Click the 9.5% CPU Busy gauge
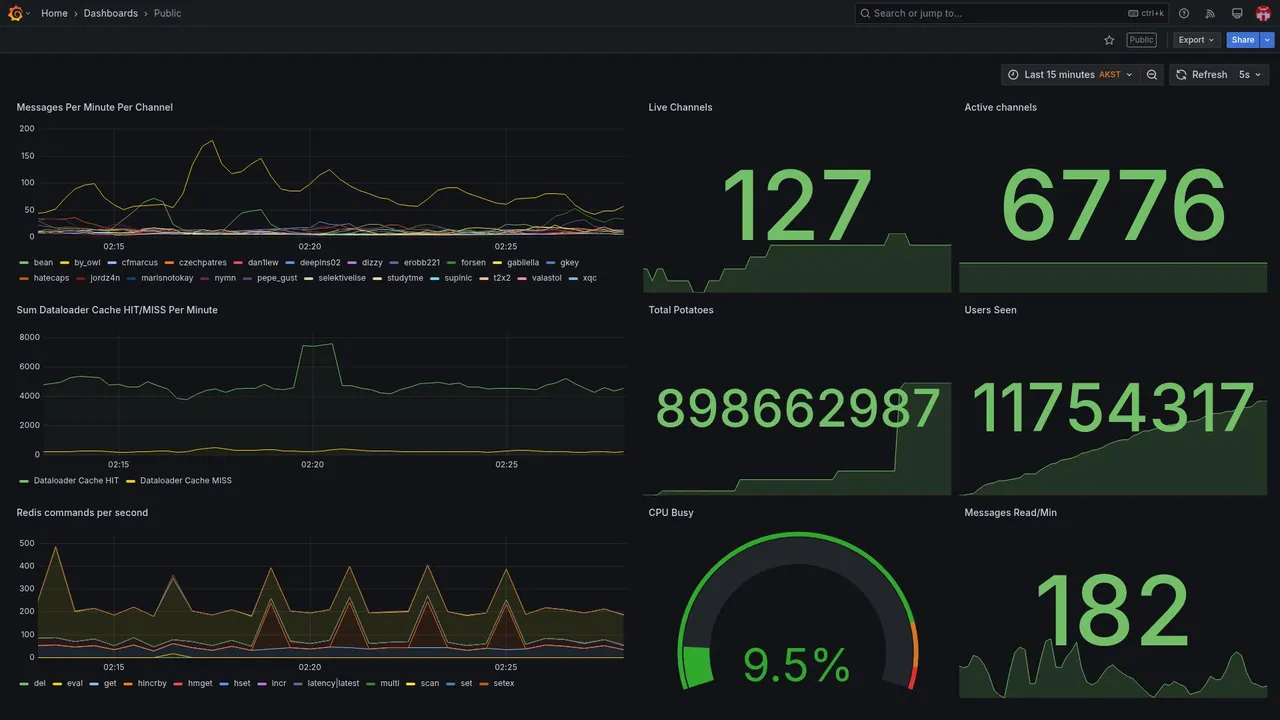This screenshot has height=720, width=1280. pos(797,610)
